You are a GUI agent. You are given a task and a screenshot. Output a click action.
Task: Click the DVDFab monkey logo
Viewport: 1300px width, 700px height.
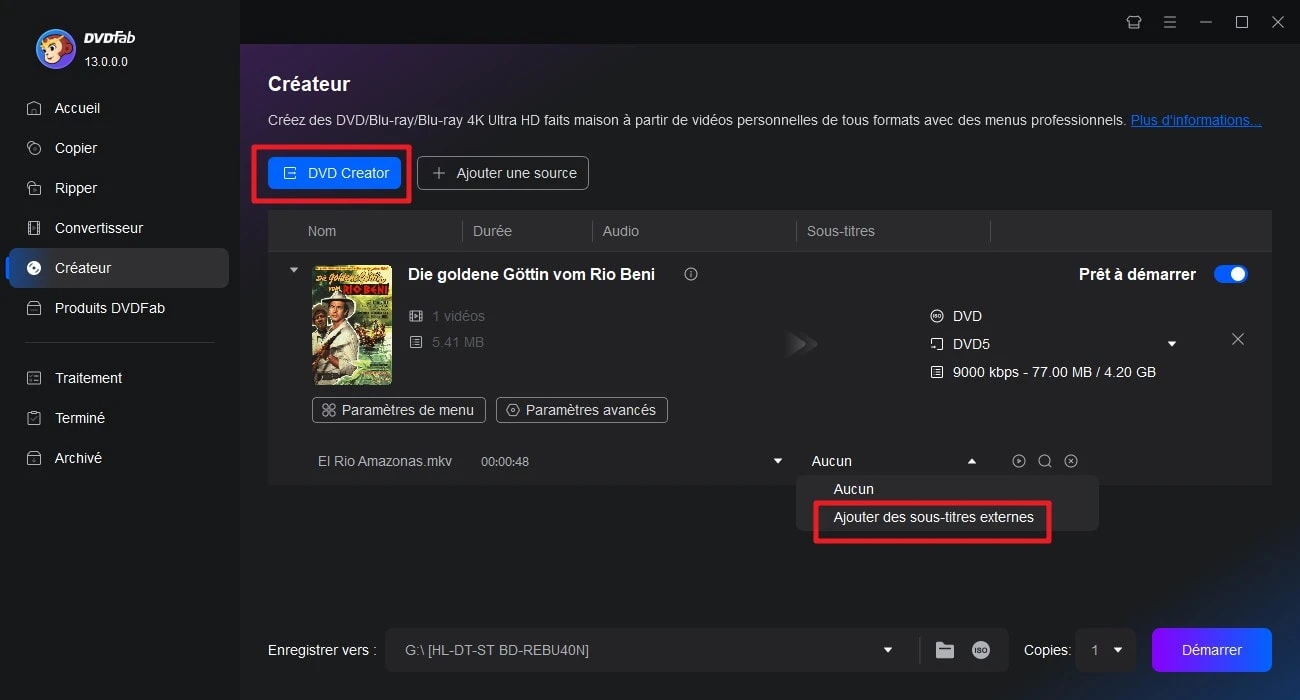coord(56,49)
